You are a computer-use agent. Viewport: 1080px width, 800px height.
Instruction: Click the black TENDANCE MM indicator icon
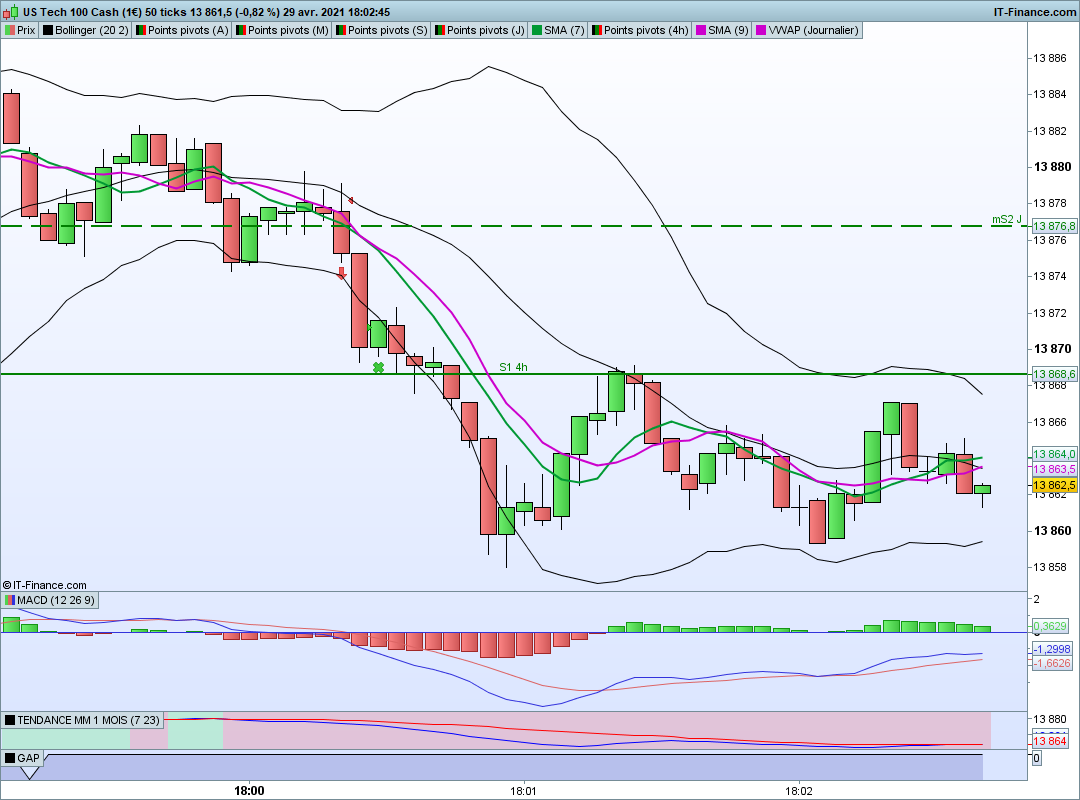click(10, 720)
